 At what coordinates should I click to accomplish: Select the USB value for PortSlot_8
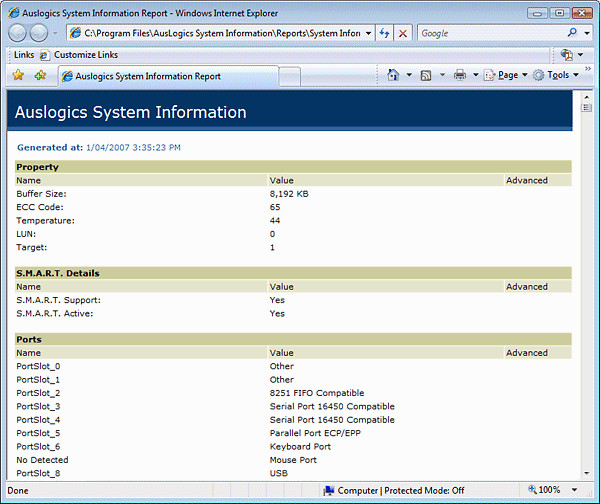tap(279, 473)
